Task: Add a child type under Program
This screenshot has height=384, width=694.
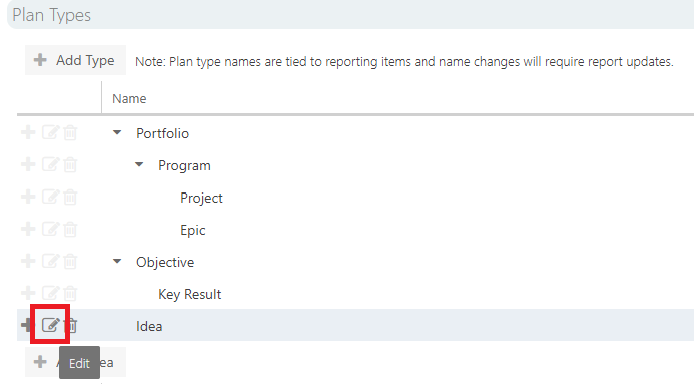Action: tap(28, 164)
